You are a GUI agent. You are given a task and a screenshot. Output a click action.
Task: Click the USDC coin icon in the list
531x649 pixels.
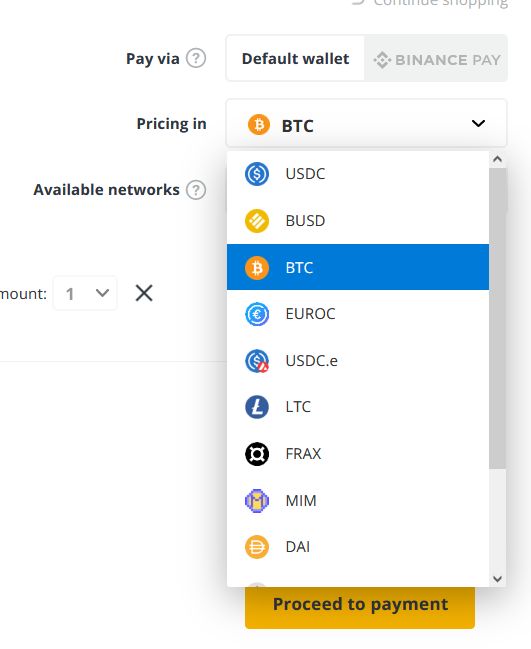tap(257, 174)
